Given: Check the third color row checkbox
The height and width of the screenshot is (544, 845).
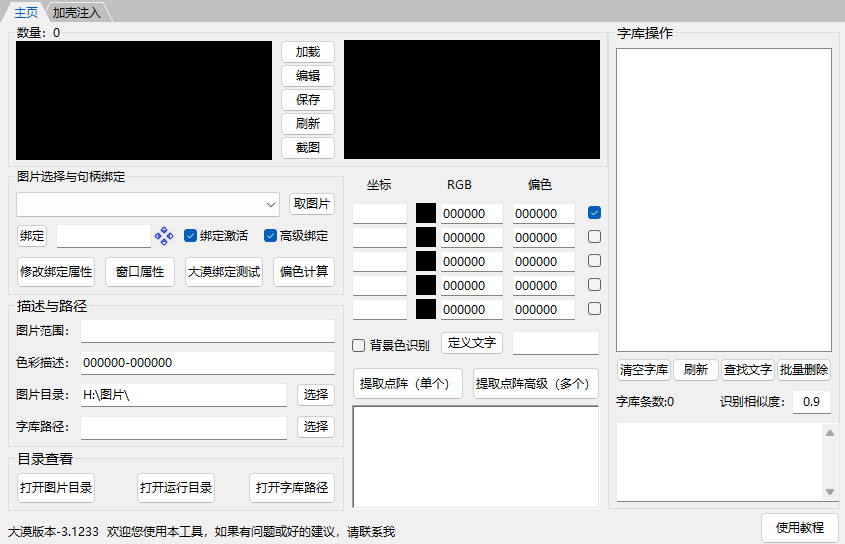Looking at the screenshot, I should 594,261.
